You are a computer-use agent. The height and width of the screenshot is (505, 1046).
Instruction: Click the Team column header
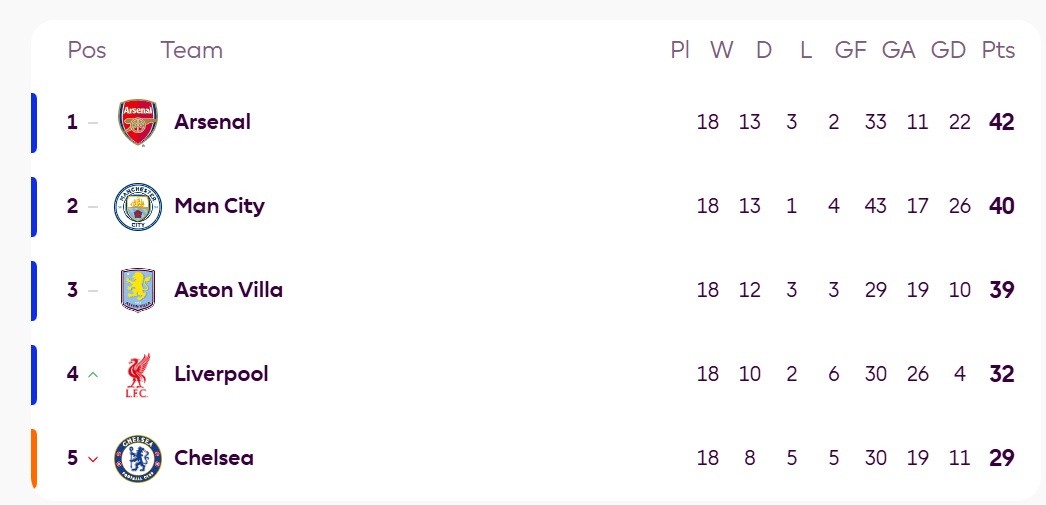(x=192, y=50)
